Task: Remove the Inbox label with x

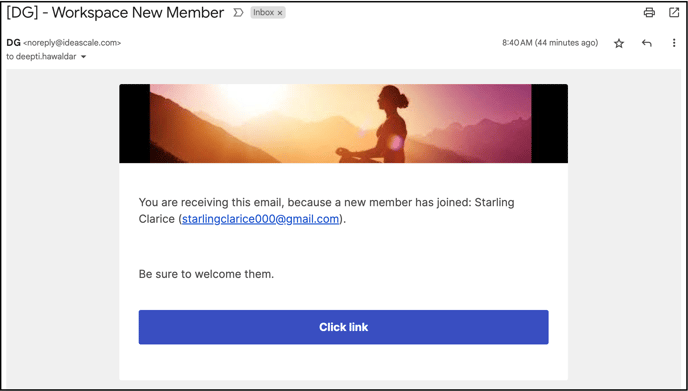Action: tap(280, 13)
